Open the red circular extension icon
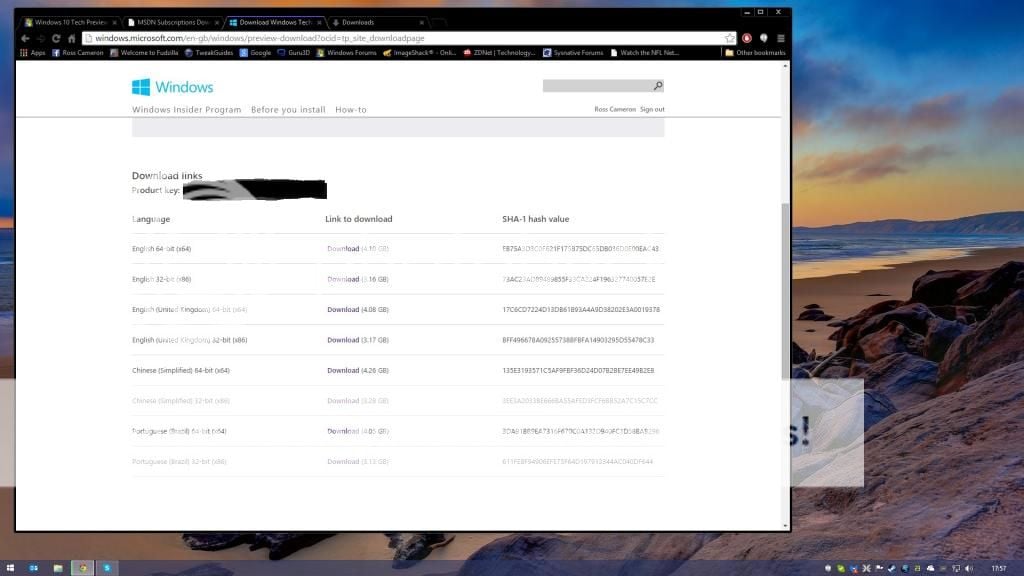Screen dimensions: 1024x576 point(747,39)
